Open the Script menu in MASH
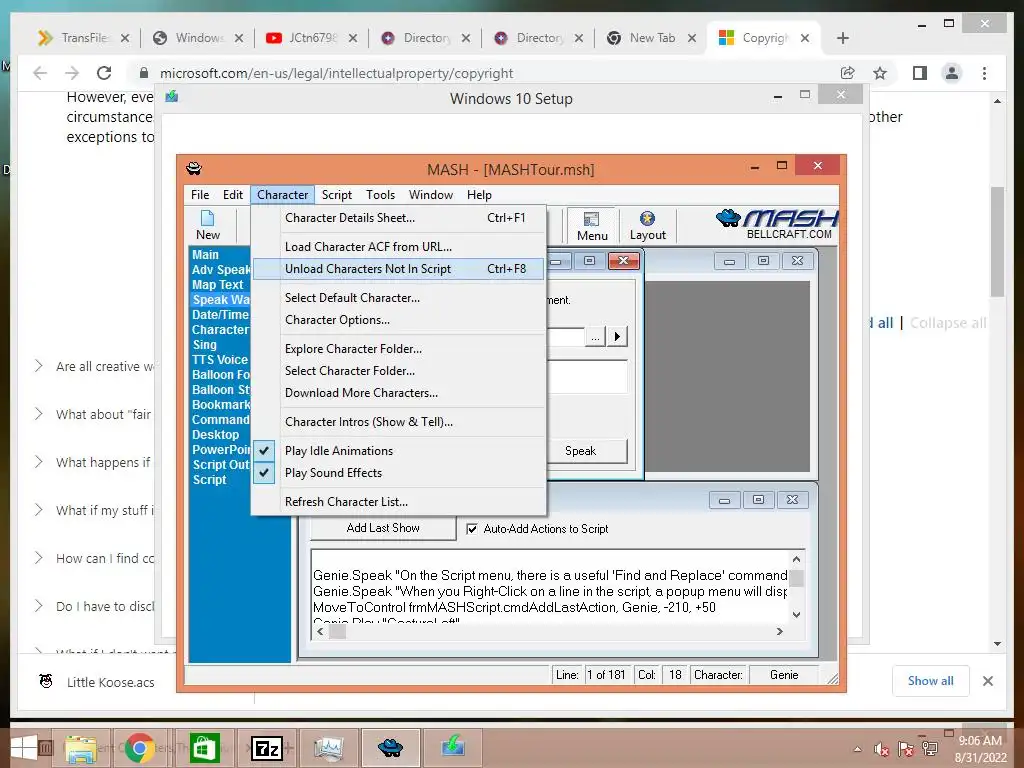Viewport: 1024px width, 768px height. [336, 195]
